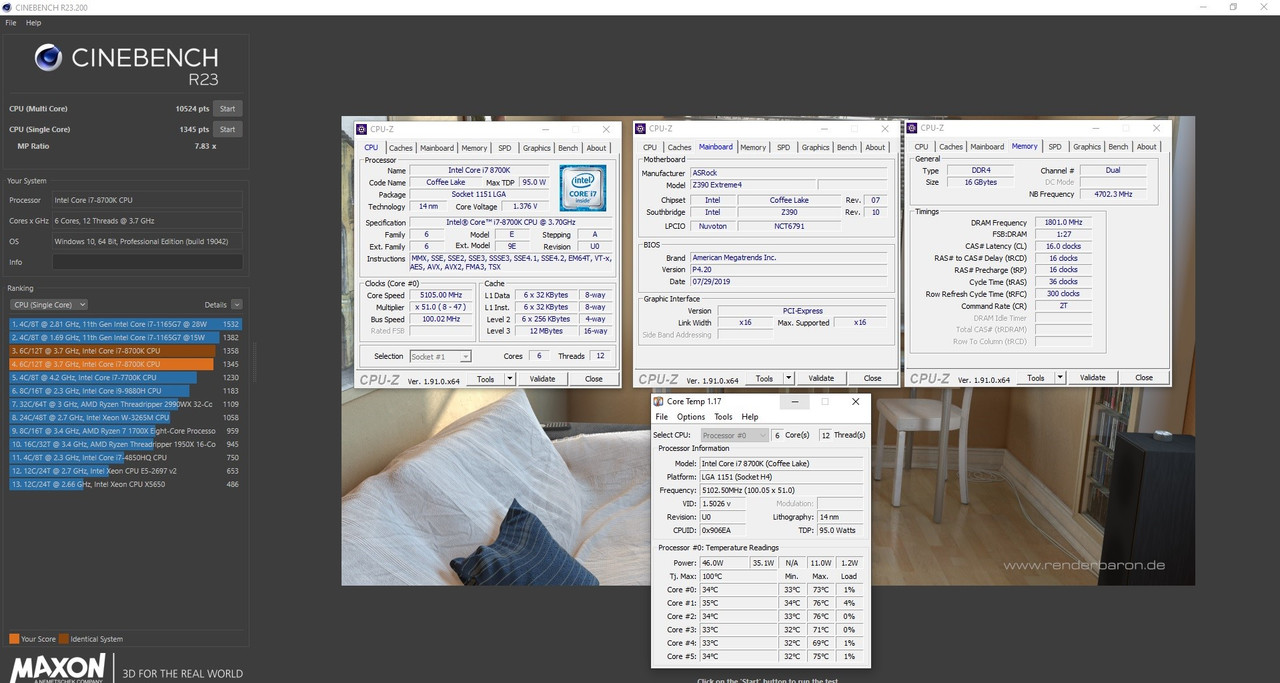Click the Core Speed value 5105.00 MHz
The image size is (1280, 683).
(x=441, y=296)
